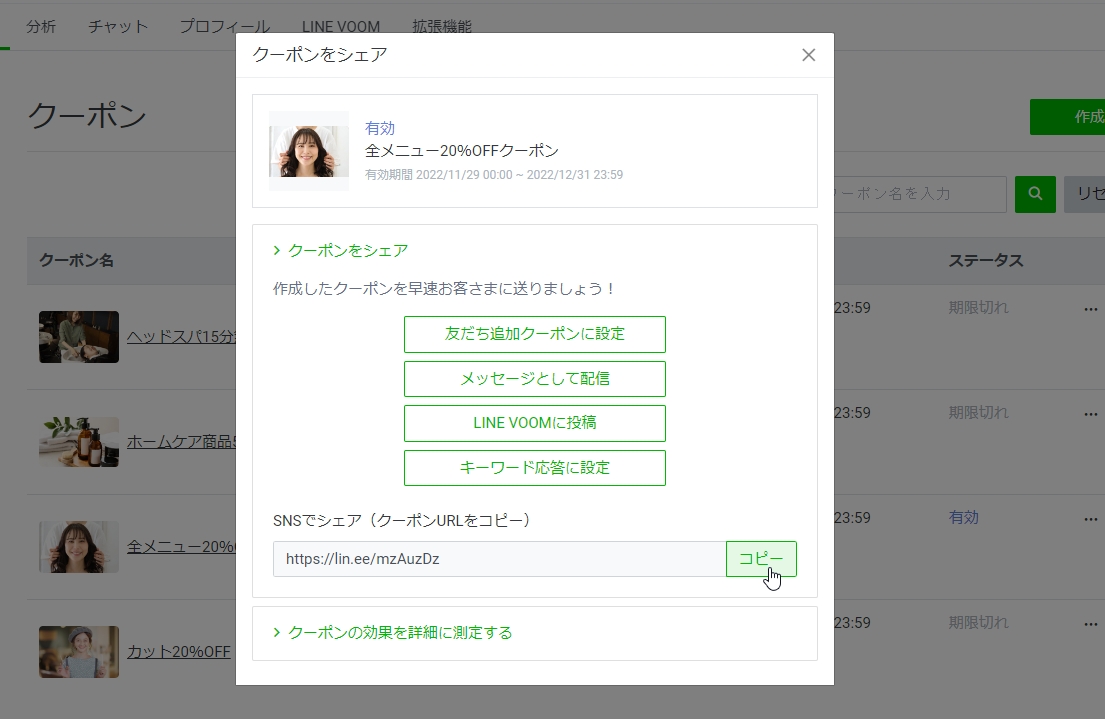Open more options for first expired coupon

[1090, 309]
